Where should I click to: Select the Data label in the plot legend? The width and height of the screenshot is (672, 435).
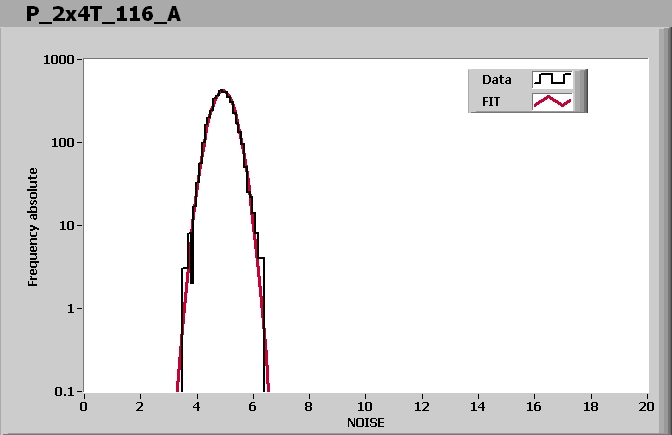click(x=497, y=79)
